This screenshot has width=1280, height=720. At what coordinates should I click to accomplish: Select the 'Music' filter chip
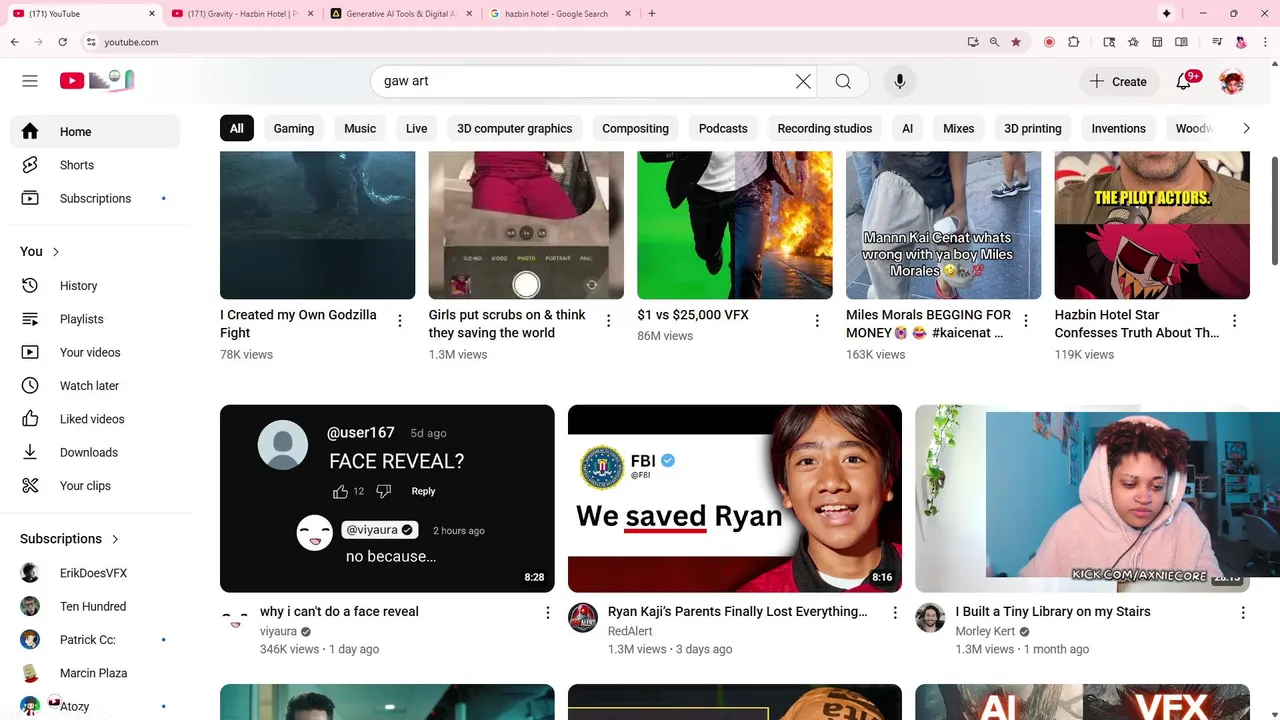(360, 128)
